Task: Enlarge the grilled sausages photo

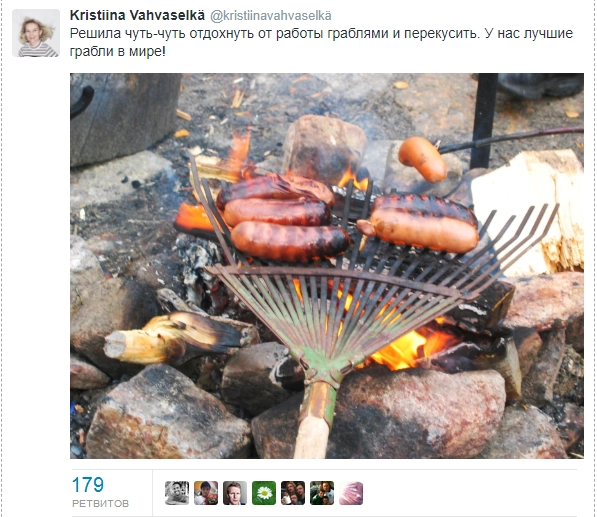Action: (327, 266)
